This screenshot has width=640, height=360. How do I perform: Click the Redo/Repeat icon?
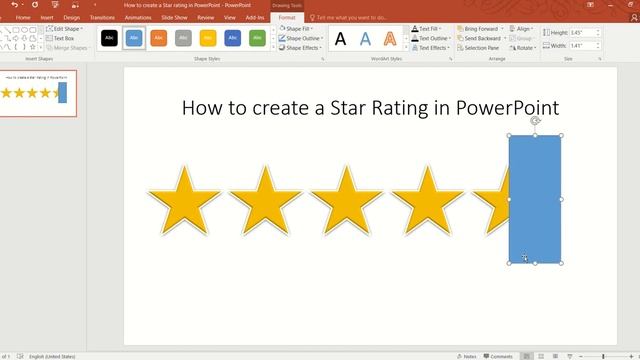point(35,5)
